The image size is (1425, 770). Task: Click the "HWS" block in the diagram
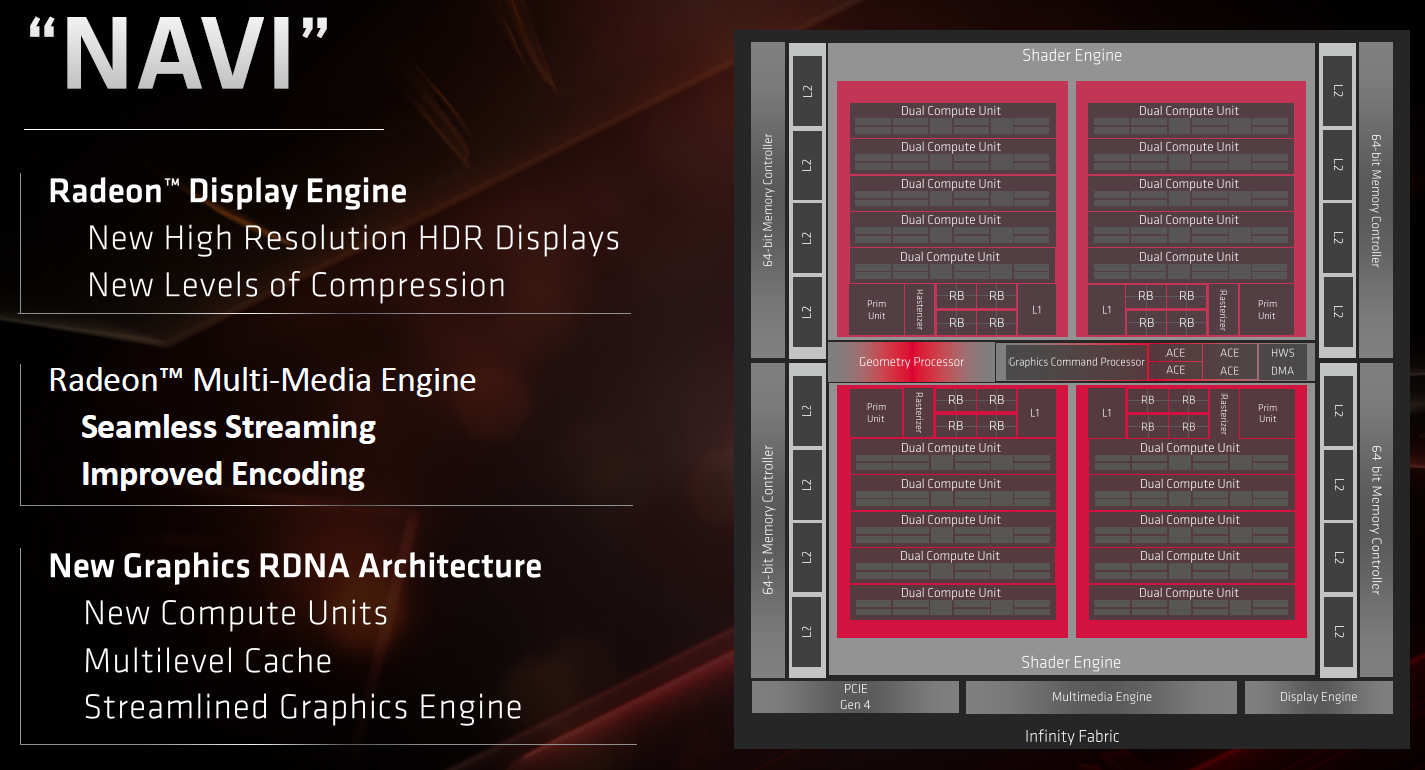click(x=1282, y=353)
